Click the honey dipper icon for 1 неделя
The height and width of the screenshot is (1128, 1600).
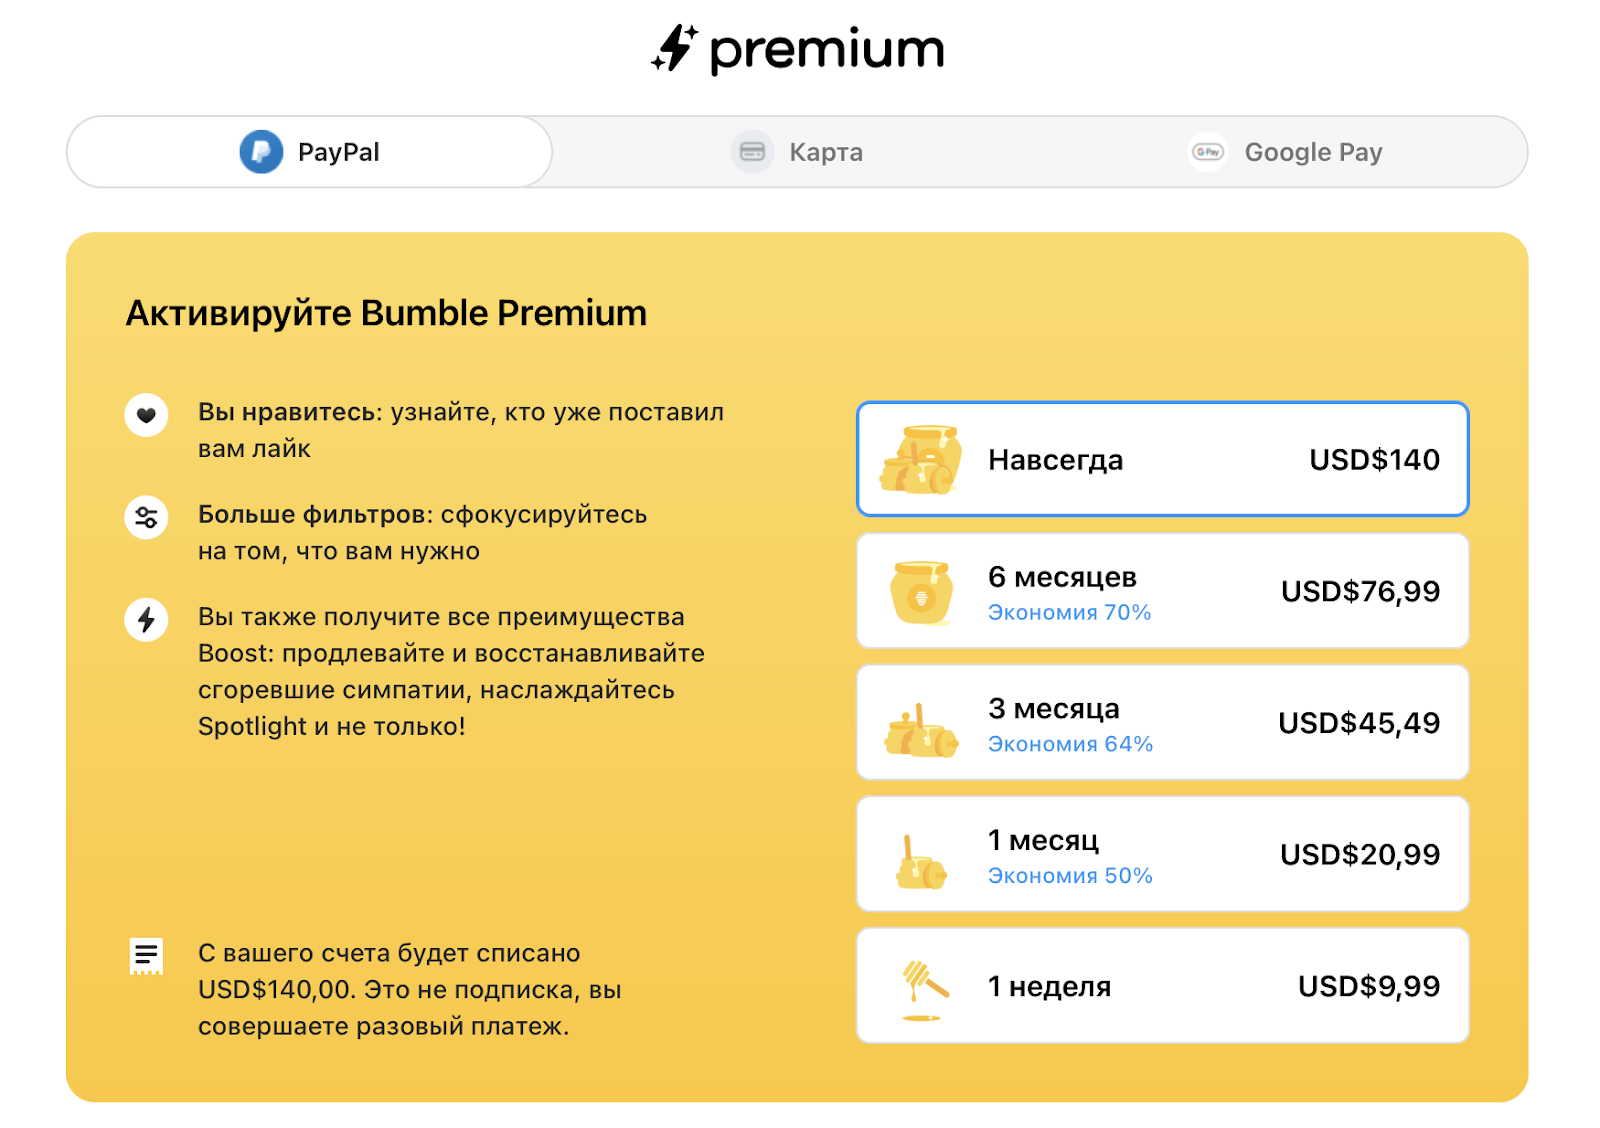pos(923,986)
